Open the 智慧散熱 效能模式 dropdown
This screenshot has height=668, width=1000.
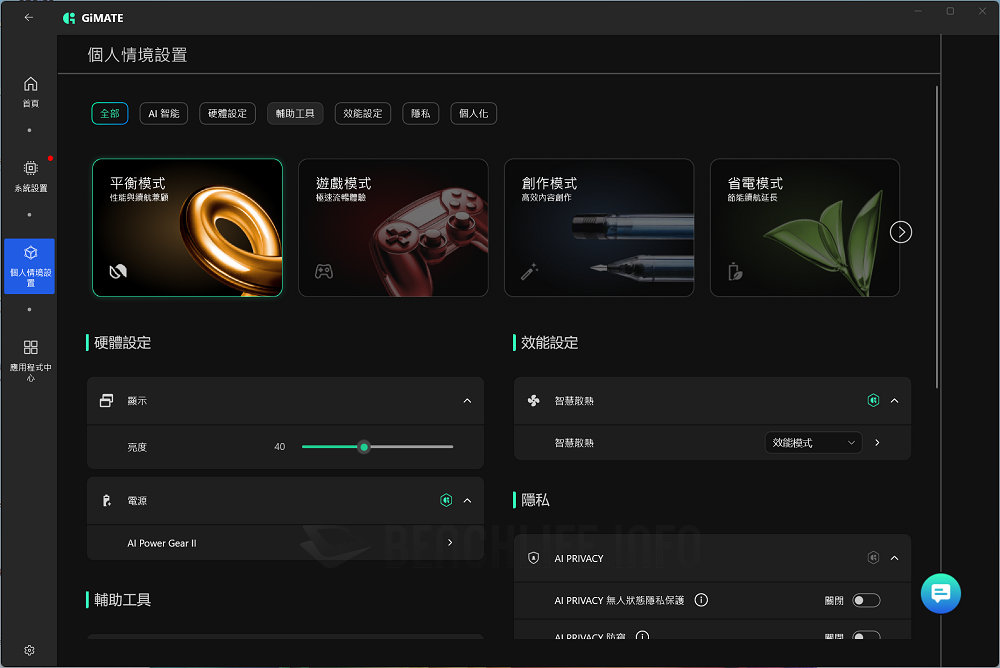coord(813,442)
